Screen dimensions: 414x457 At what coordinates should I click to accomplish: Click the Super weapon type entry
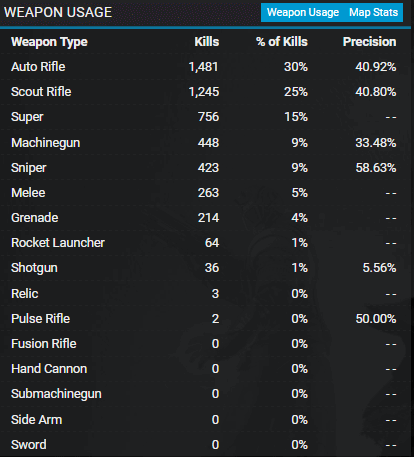pos(27,117)
